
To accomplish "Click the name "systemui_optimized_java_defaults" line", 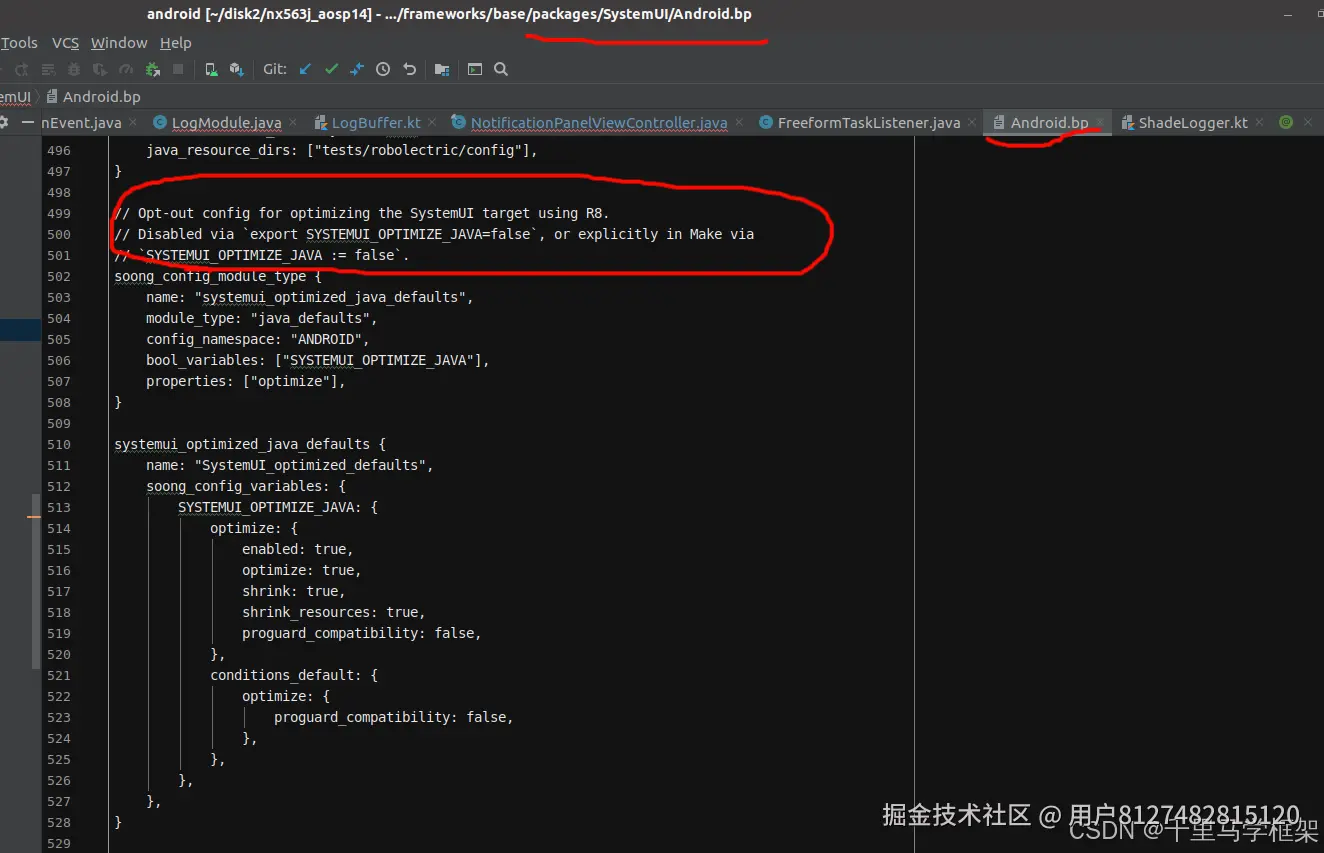I will tap(309, 297).
